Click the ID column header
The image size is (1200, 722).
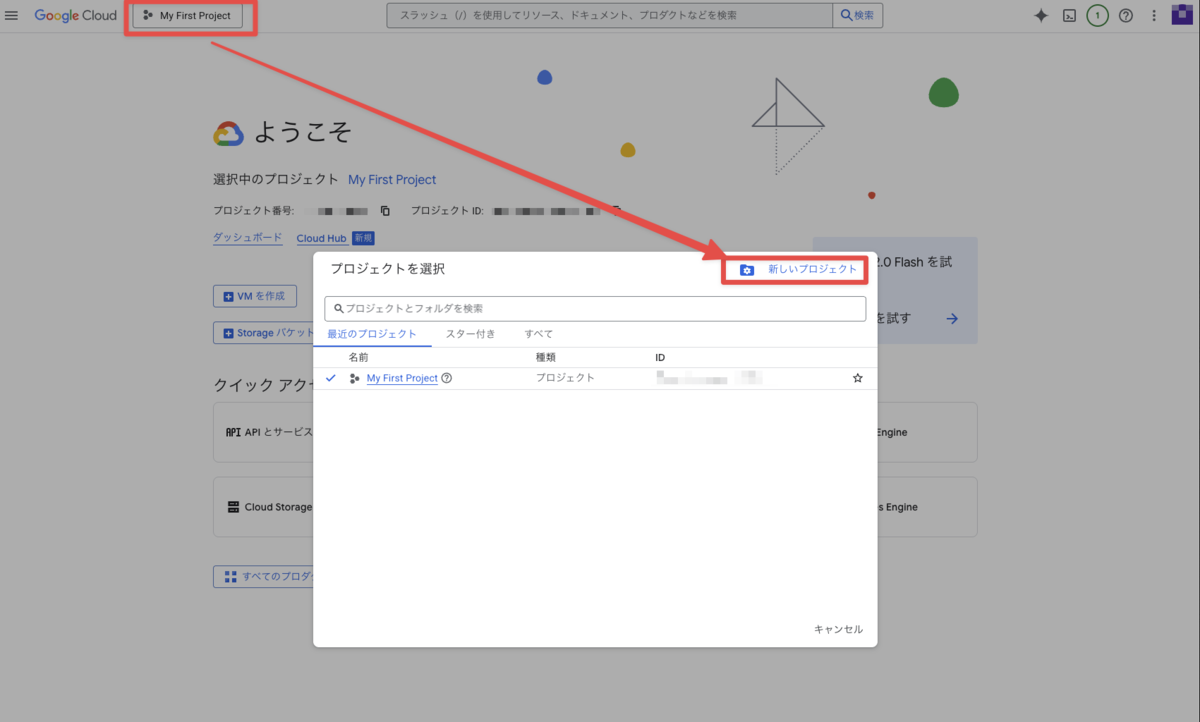660,357
